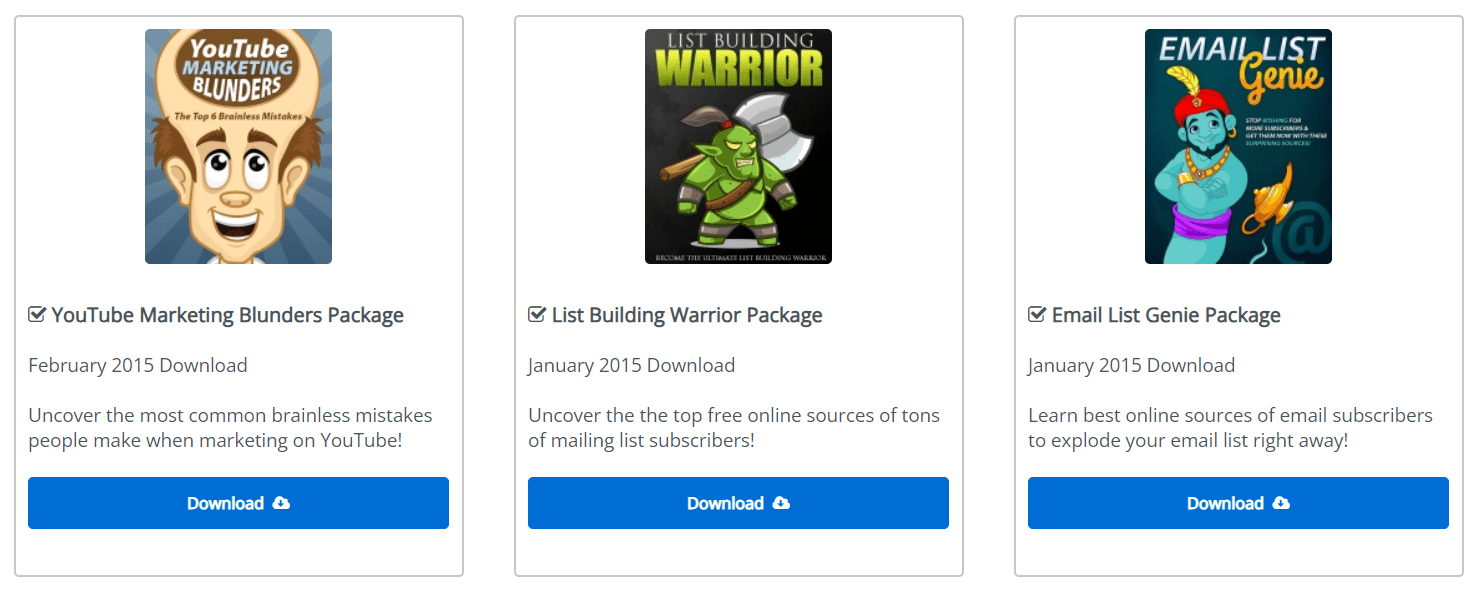This screenshot has width=1481, height=590.
Task: Click cloud icon in YouTube Marketing Blunders Download button
Action: click(x=281, y=503)
